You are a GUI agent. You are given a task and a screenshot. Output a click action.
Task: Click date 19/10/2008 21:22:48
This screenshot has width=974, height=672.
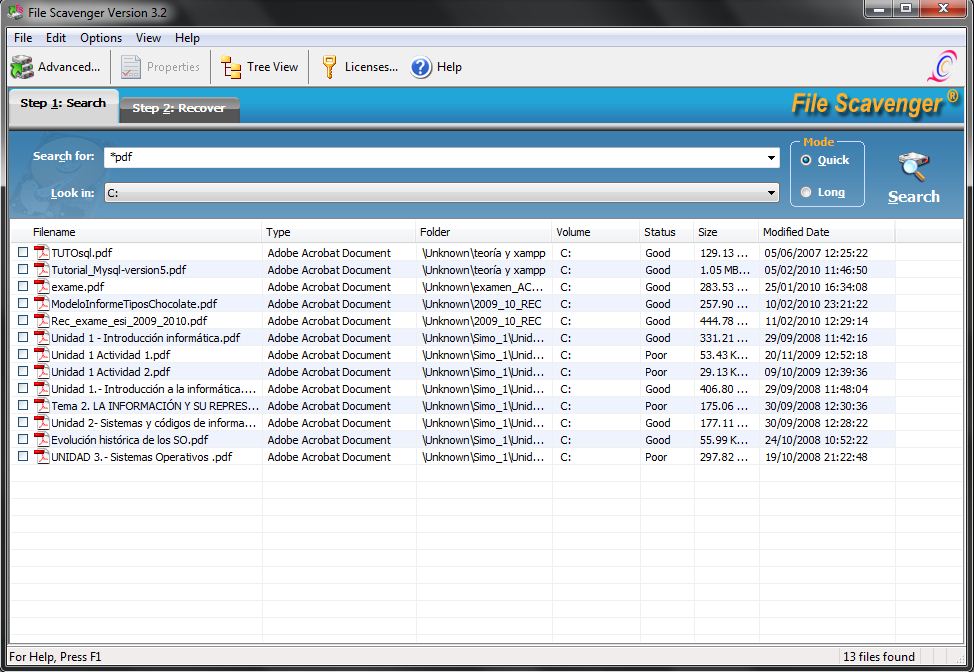(x=816, y=457)
